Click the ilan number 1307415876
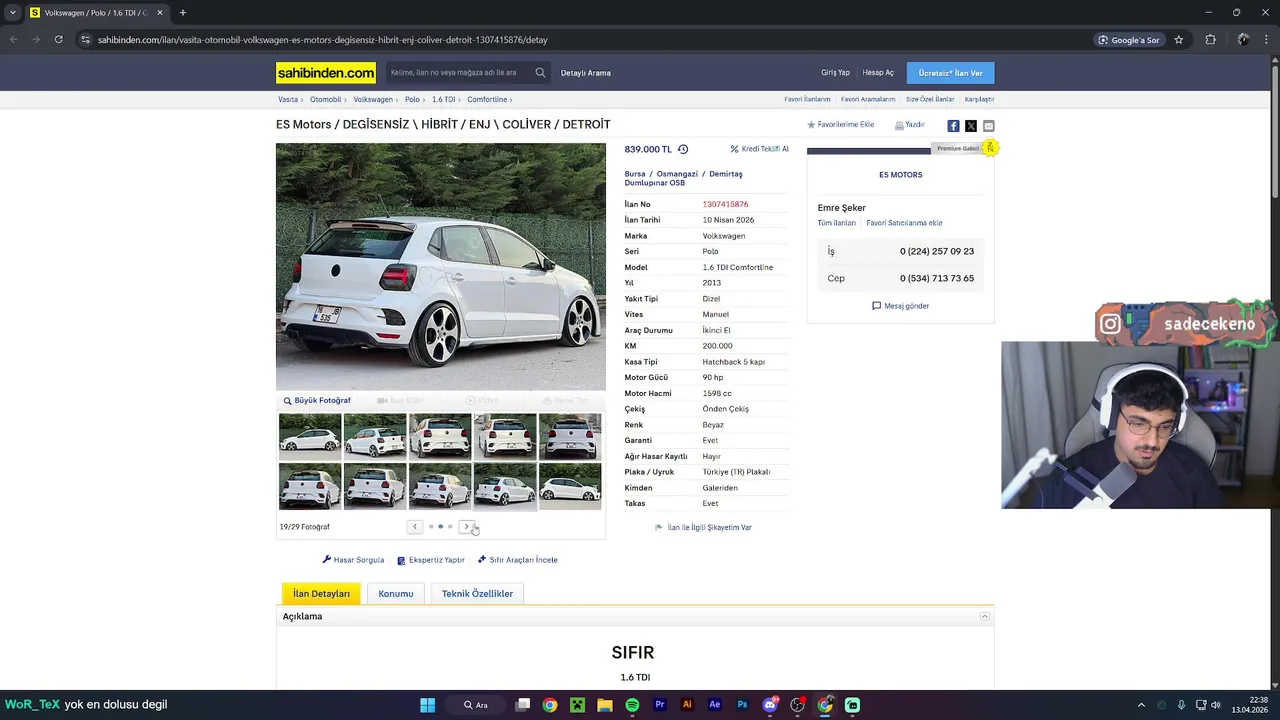Viewport: 1280px width, 720px height. pos(725,204)
